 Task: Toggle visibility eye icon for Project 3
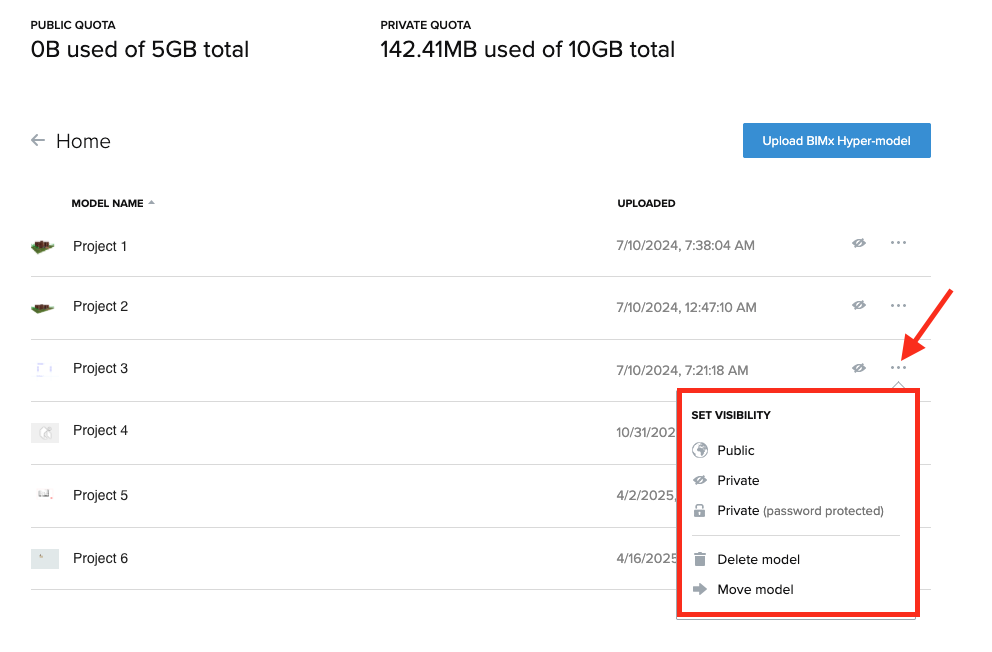[x=859, y=368]
